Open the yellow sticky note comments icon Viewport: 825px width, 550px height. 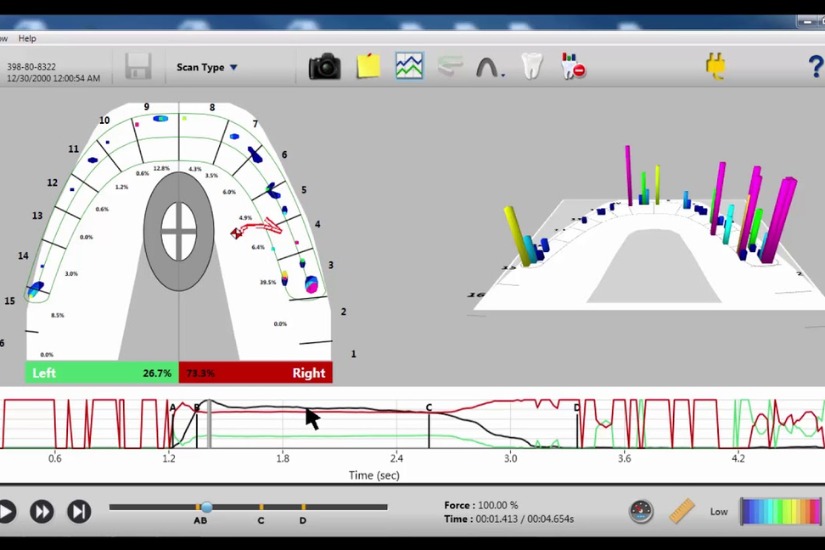tap(368, 66)
